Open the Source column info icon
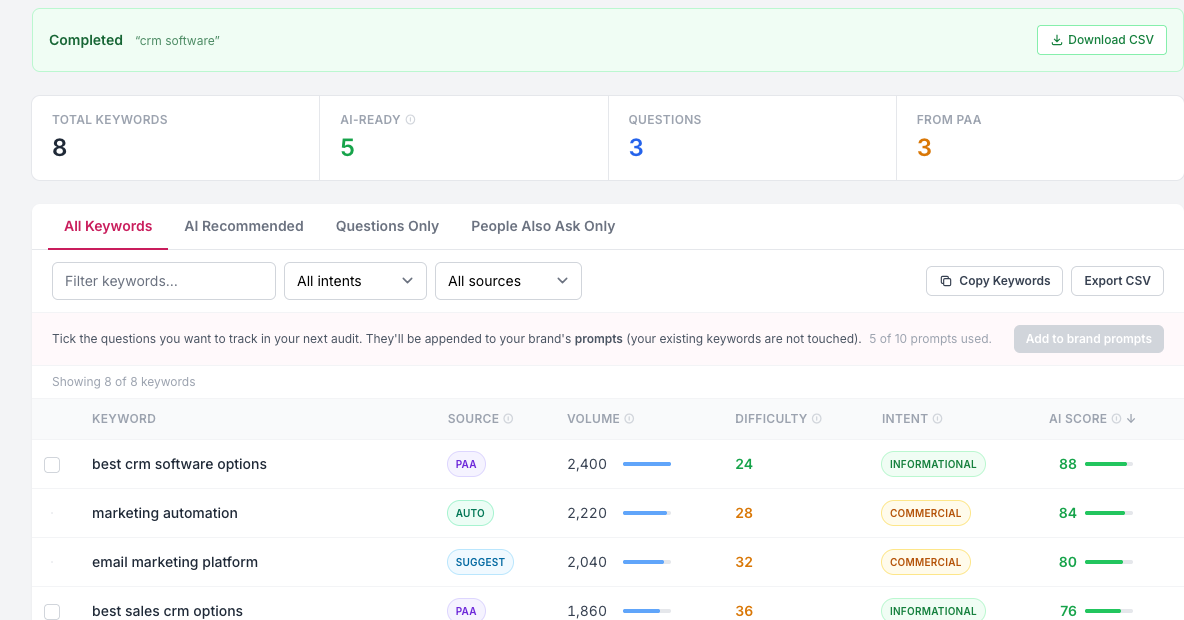The height and width of the screenshot is (620, 1184). click(508, 418)
